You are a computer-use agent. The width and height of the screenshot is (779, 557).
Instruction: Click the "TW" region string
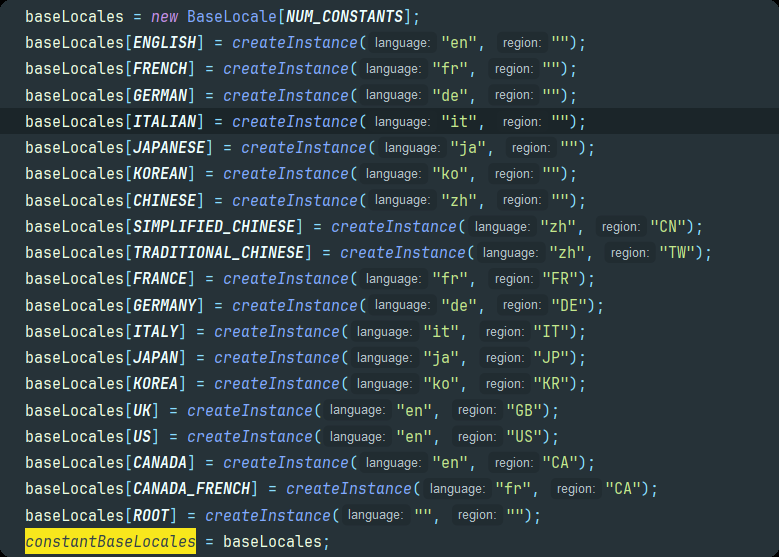677,252
